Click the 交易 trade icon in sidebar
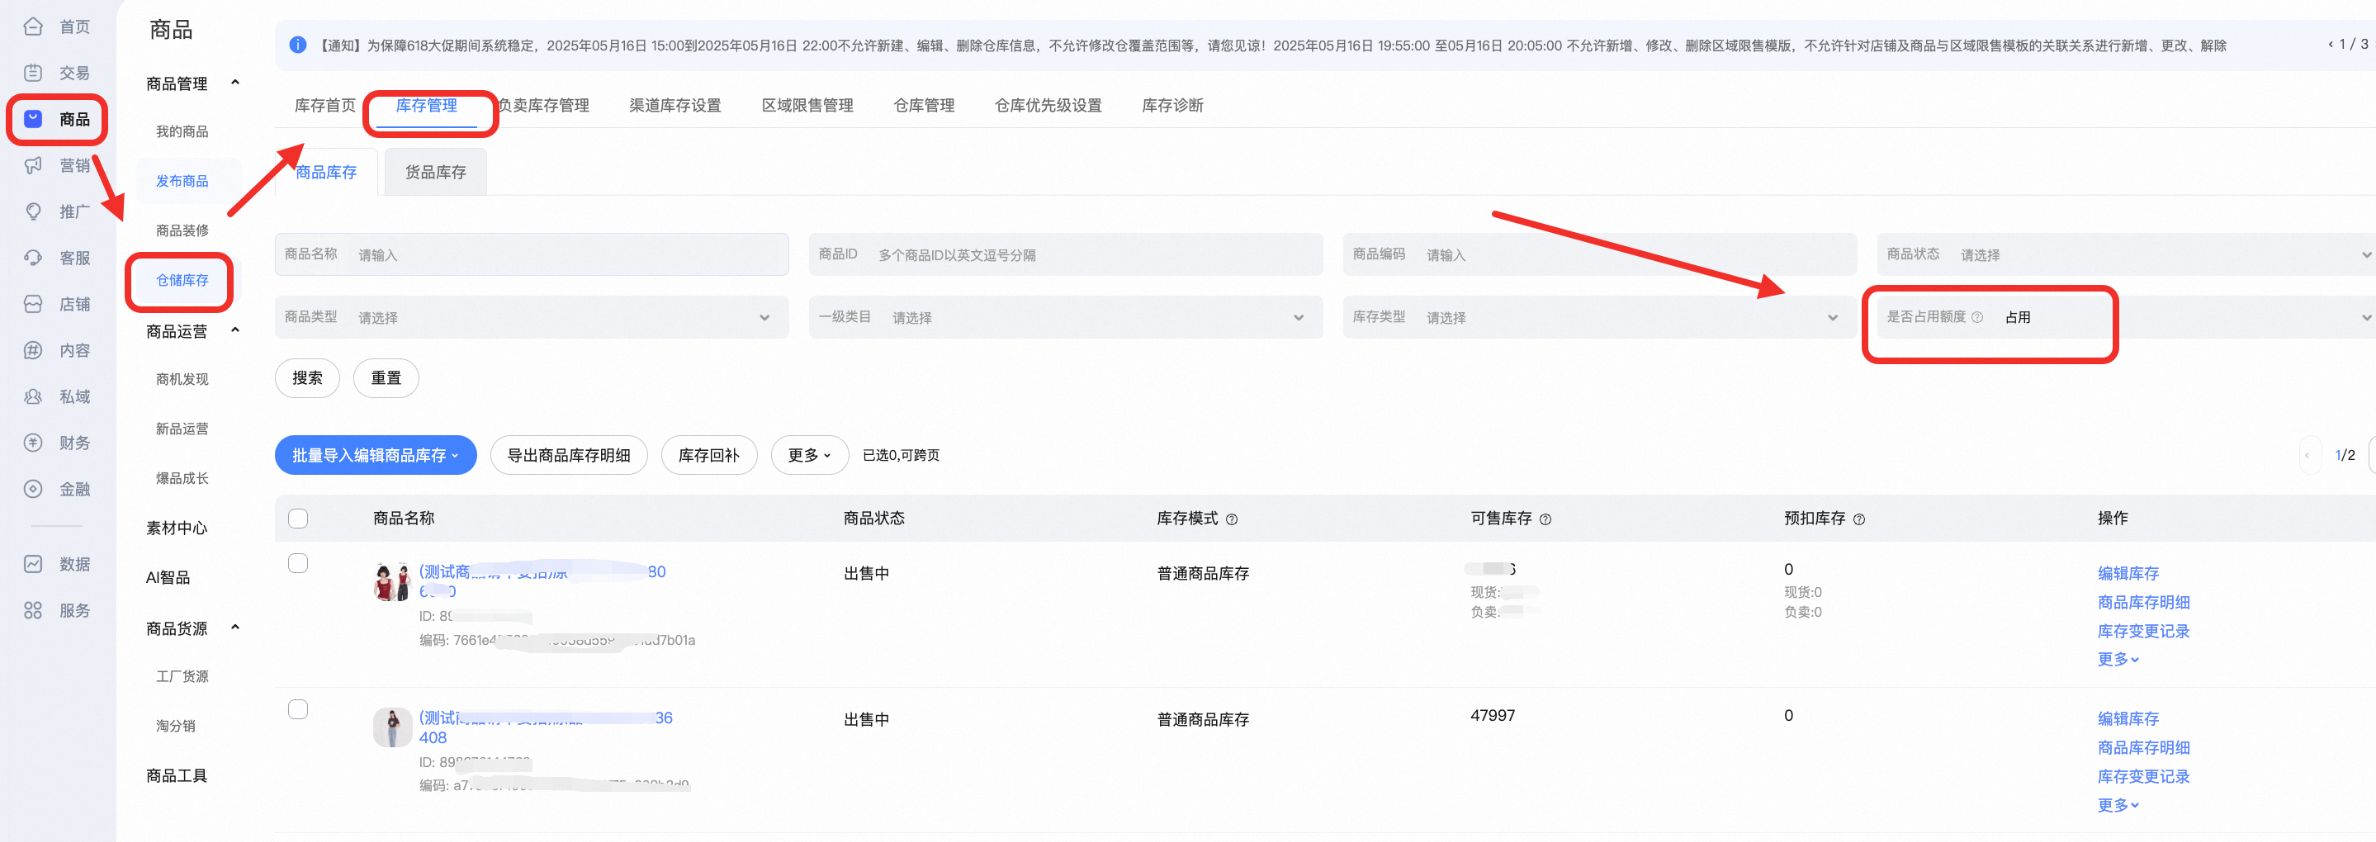Viewport: 2376px width, 842px height. [33, 73]
